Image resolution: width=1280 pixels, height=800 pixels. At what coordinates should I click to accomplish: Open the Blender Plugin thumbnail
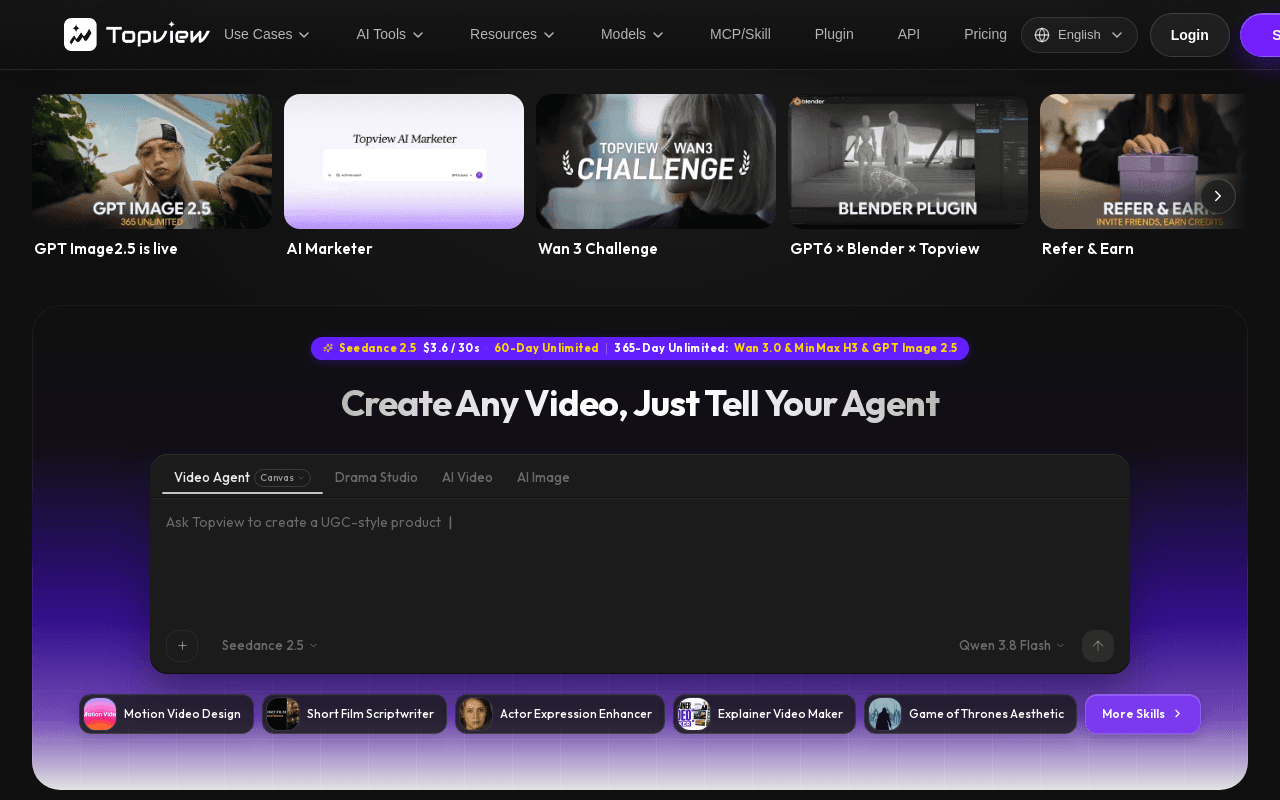[908, 161]
